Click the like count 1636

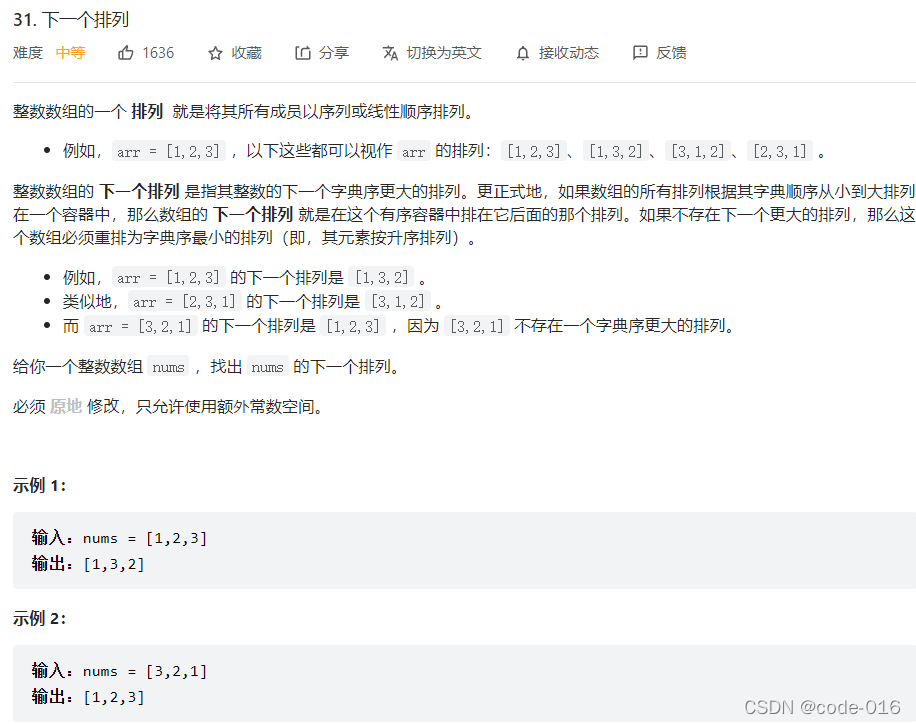coord(158,53)
